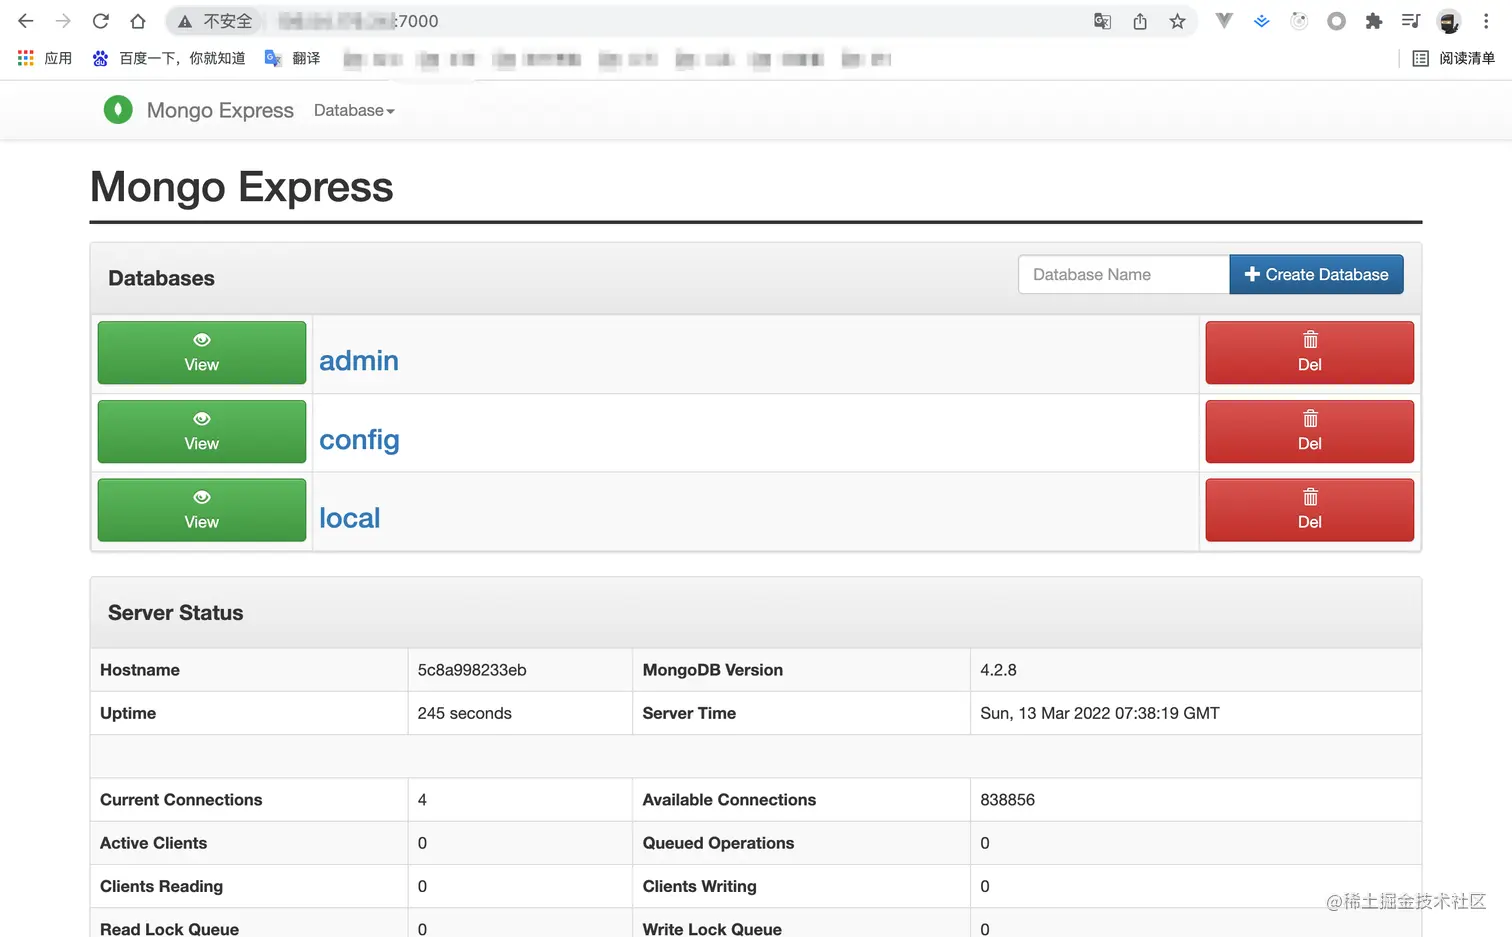The height and width of the screenshot is (937, 1512).
Task: Open the browser home page
Action: (x=138, y=21)
